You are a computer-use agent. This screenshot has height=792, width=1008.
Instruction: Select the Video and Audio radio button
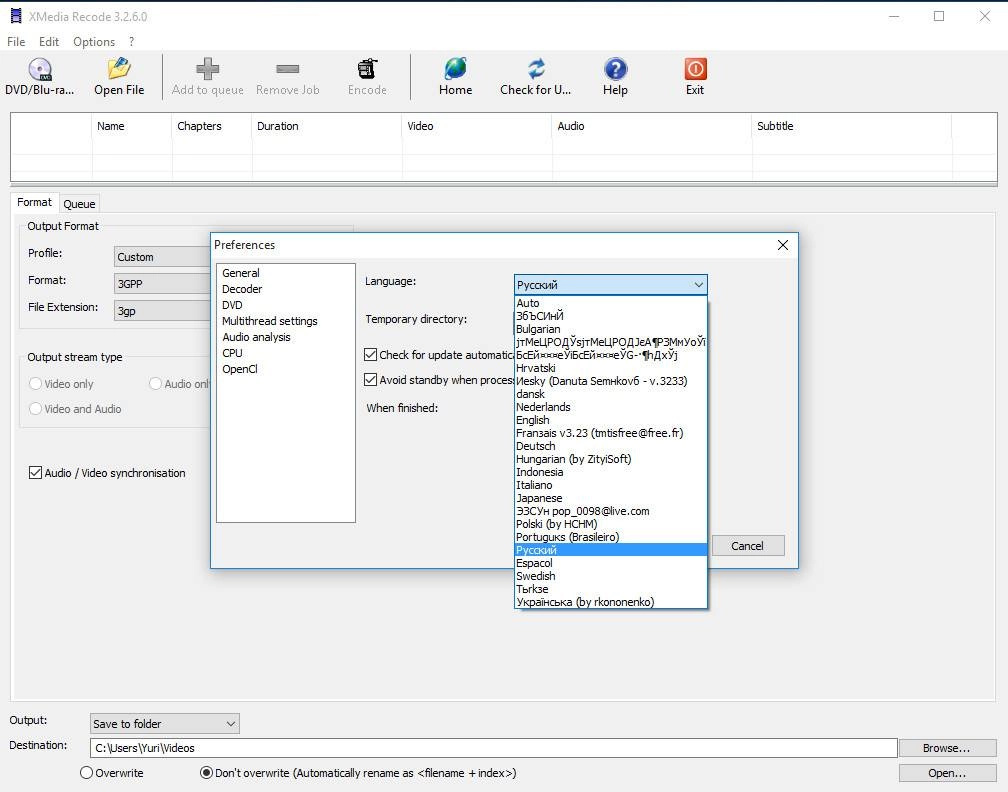point(35,409)
